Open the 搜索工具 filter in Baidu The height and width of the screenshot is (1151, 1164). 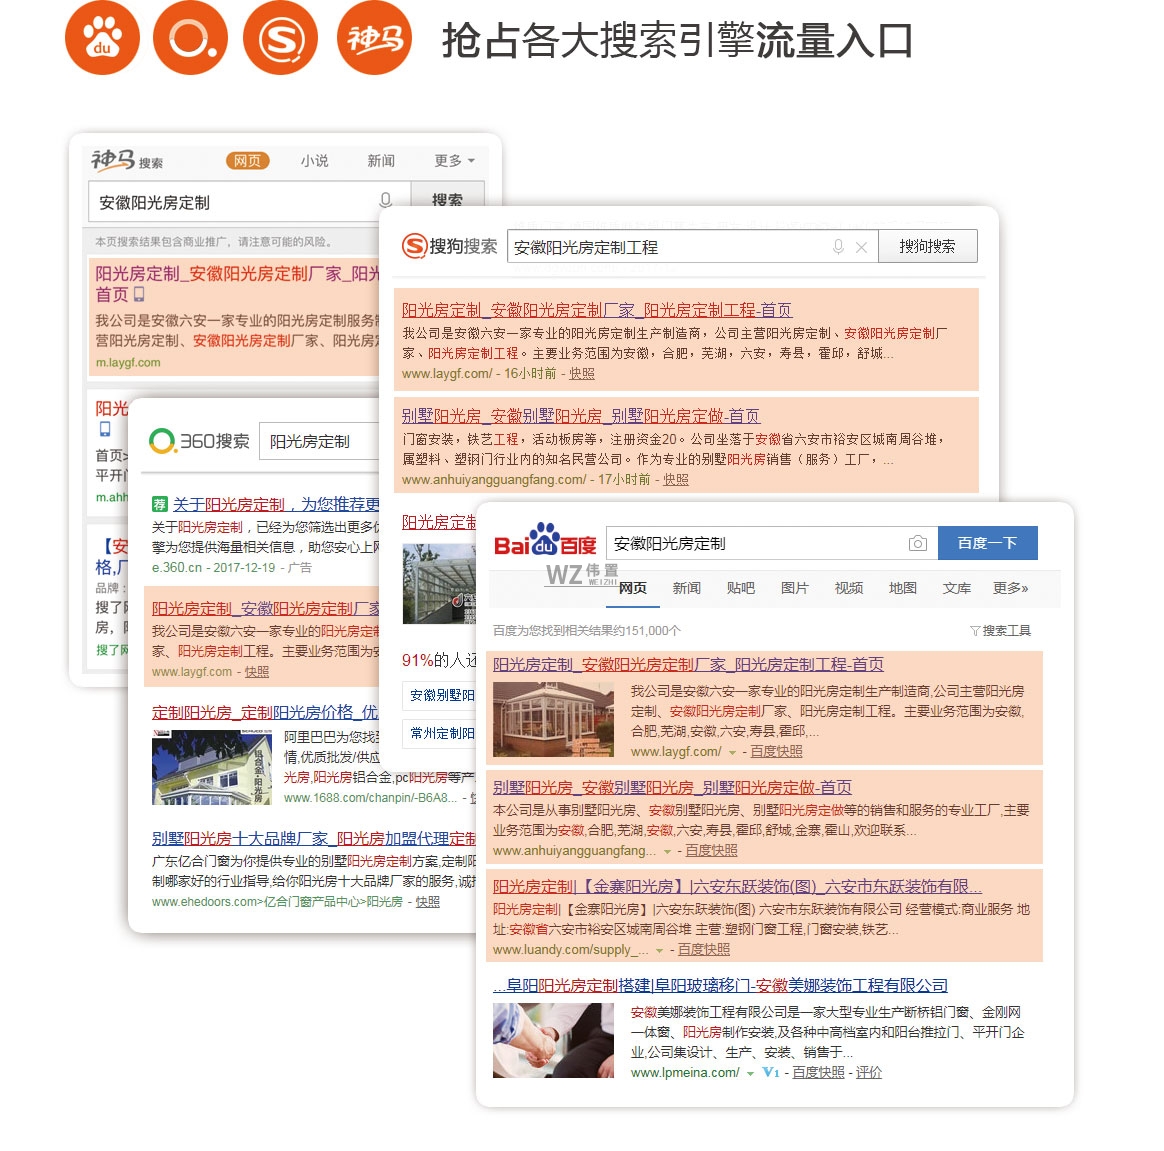(1000, 631)
